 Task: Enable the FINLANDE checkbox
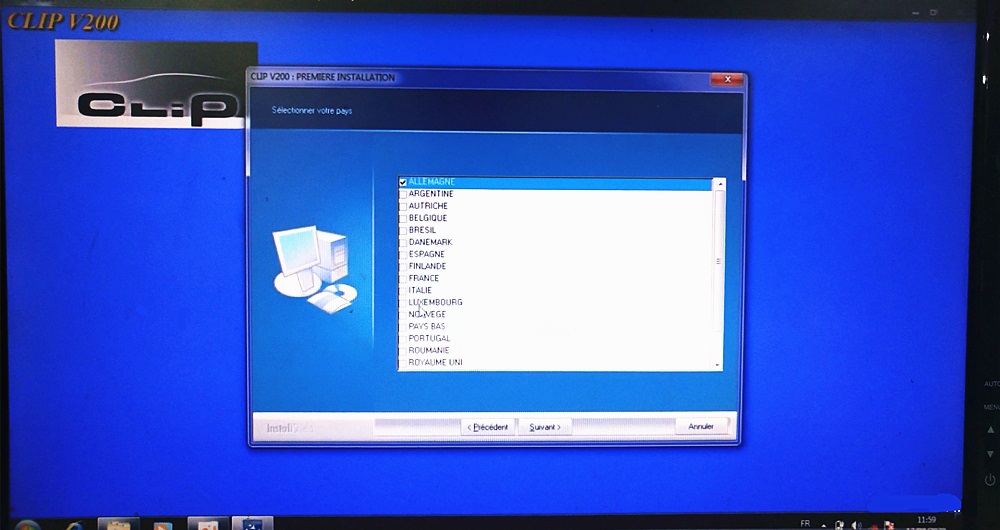coord(403,267)
